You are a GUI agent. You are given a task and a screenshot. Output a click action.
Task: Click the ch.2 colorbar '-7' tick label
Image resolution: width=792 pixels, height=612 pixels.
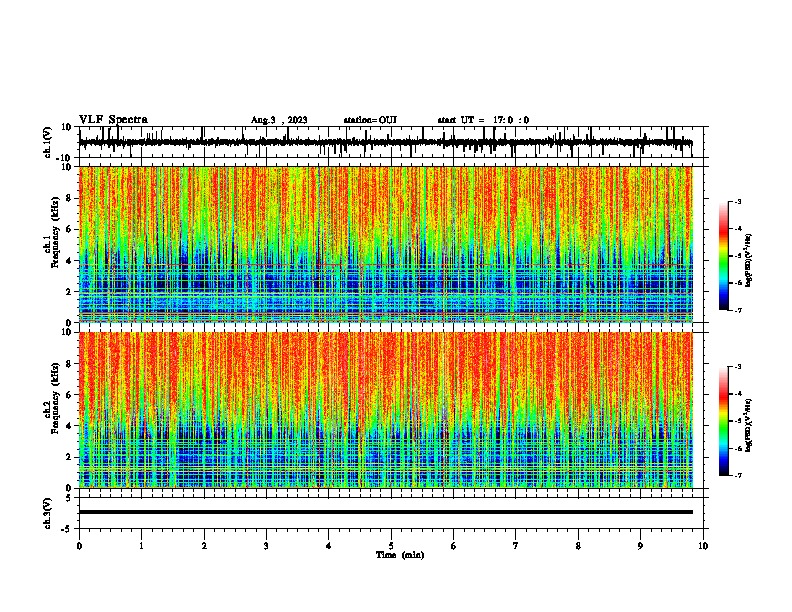click(x=737, y=475)
